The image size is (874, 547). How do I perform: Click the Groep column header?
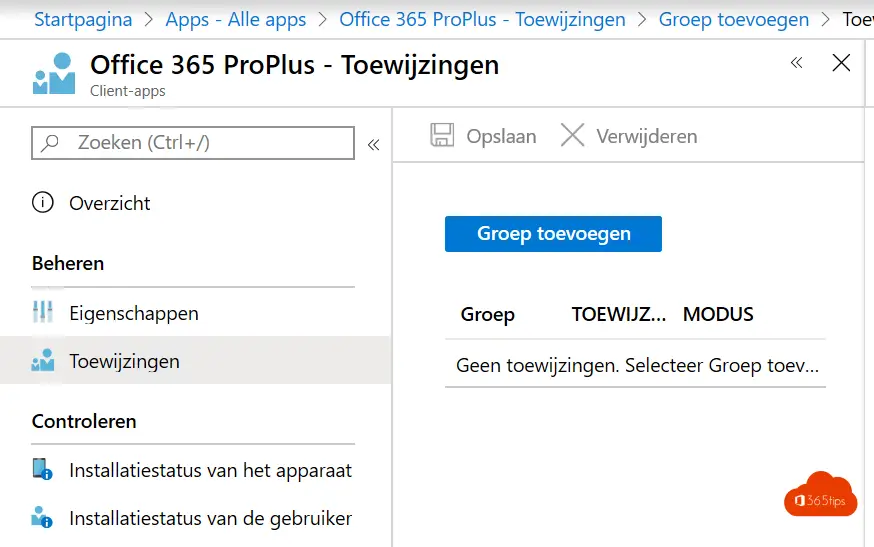(488, 314)
